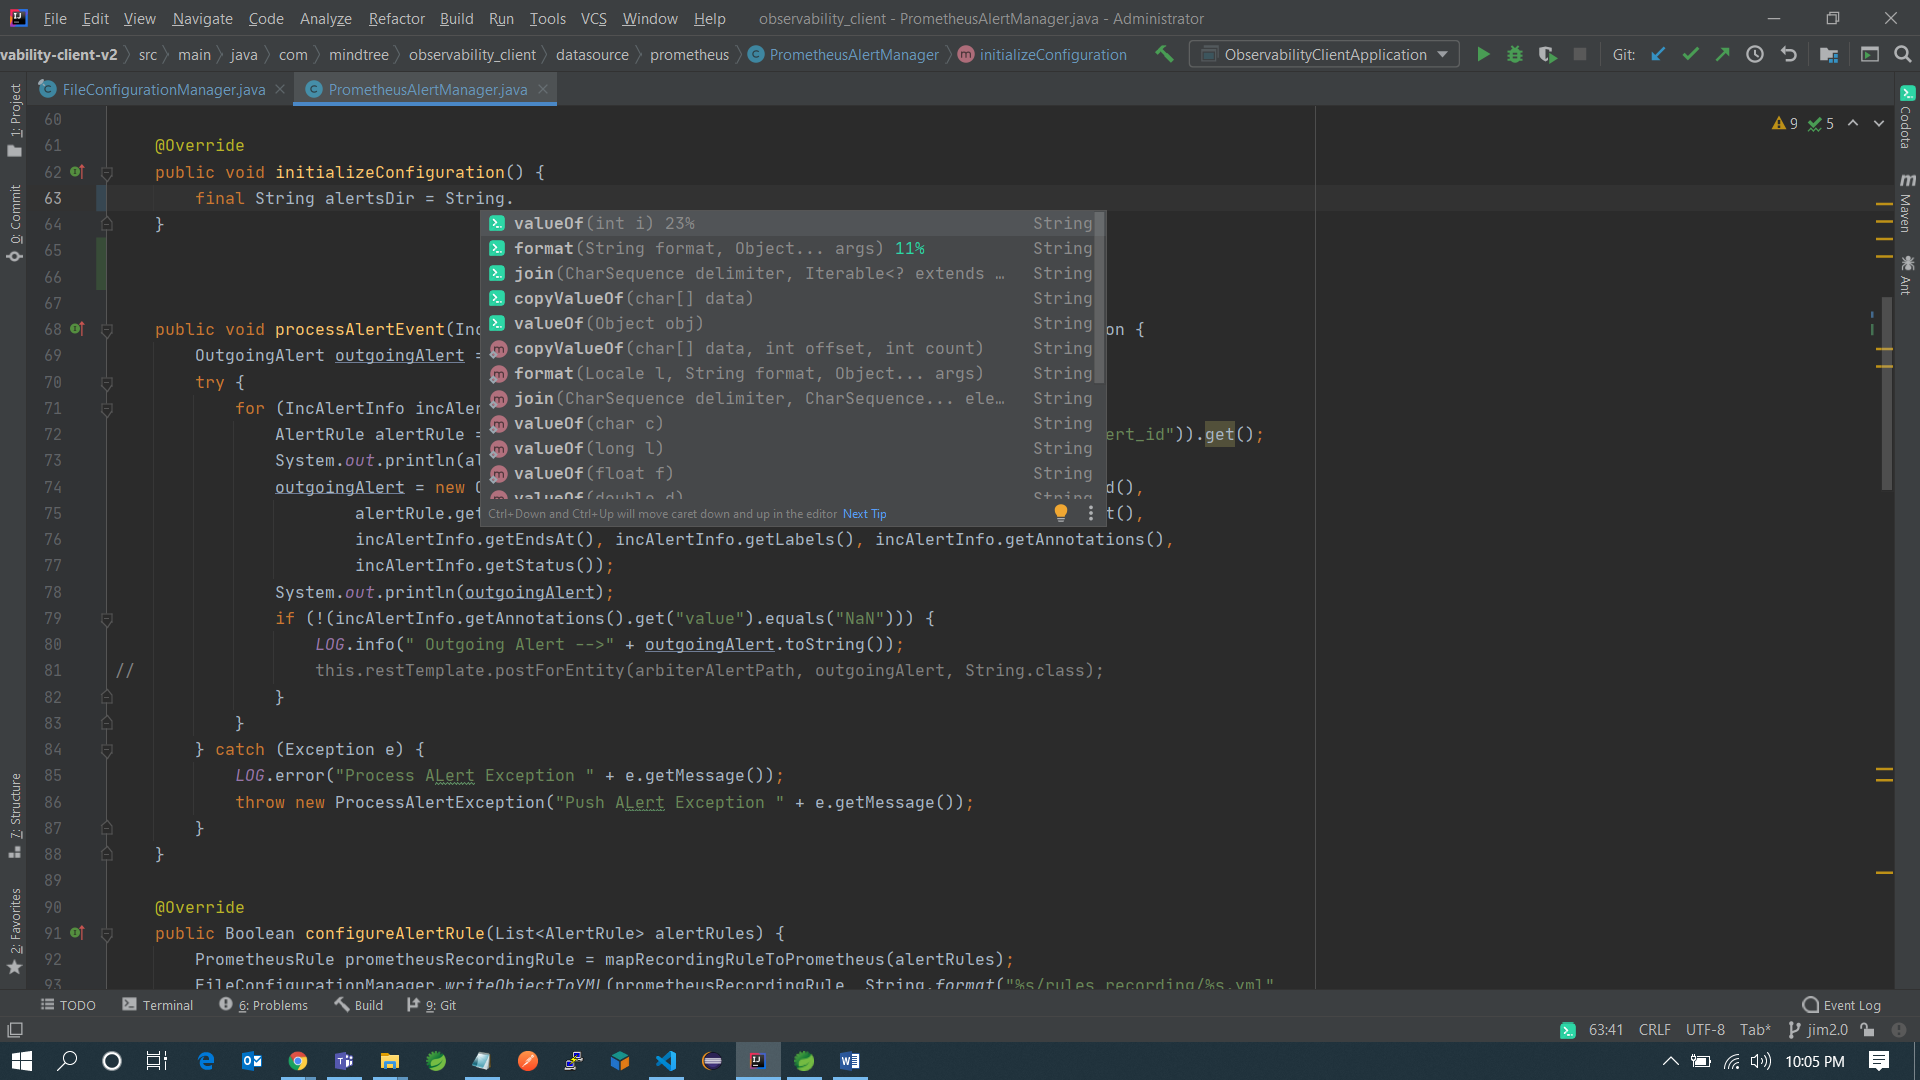Click Git push arrow icon
Viewport: 1920px width, 1080px height.
click(x=1722, y=54)
